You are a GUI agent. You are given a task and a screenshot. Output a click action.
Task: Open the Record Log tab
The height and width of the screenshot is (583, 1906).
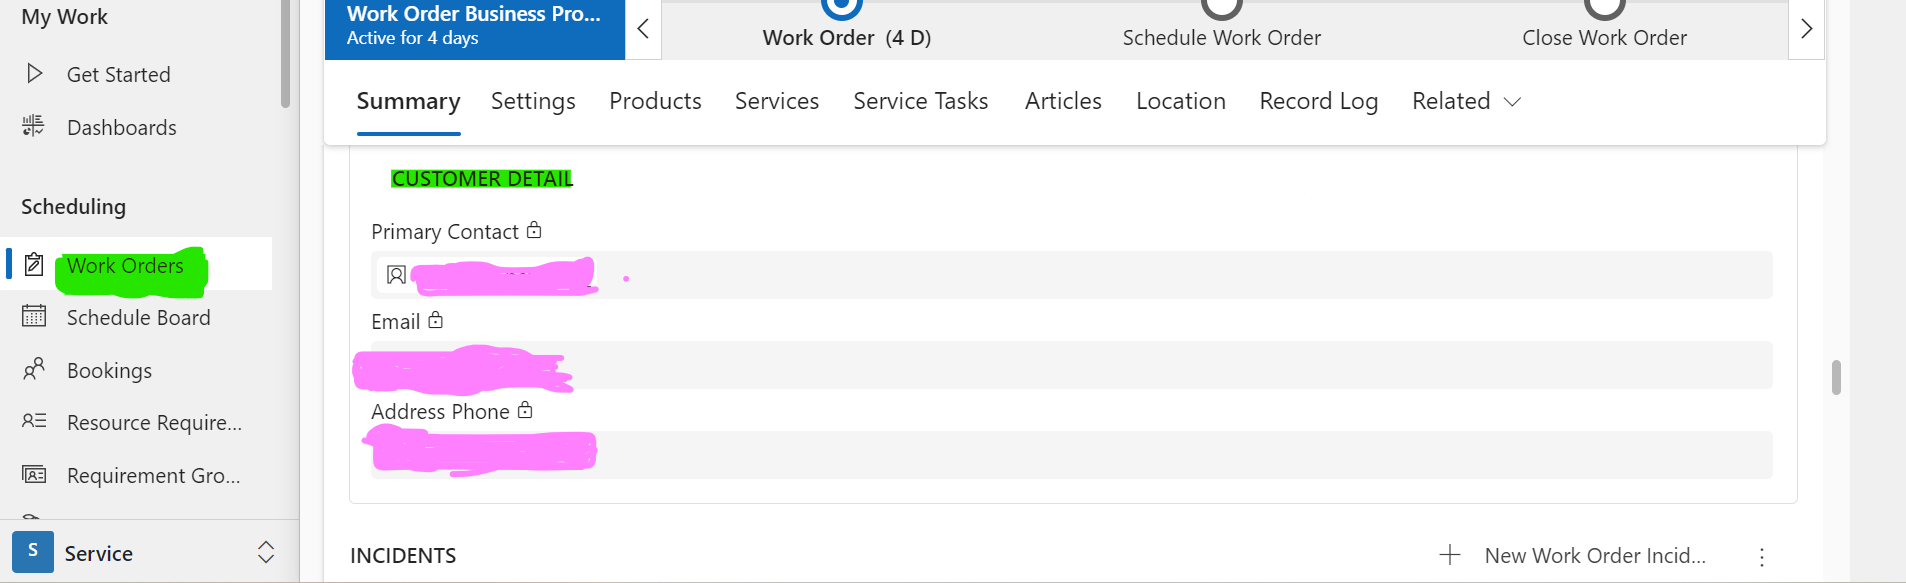(x=1318, y=101)
